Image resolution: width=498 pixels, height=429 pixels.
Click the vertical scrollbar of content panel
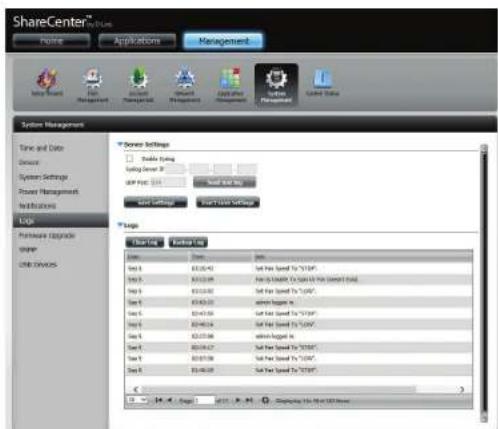click(x=484, y=282)
